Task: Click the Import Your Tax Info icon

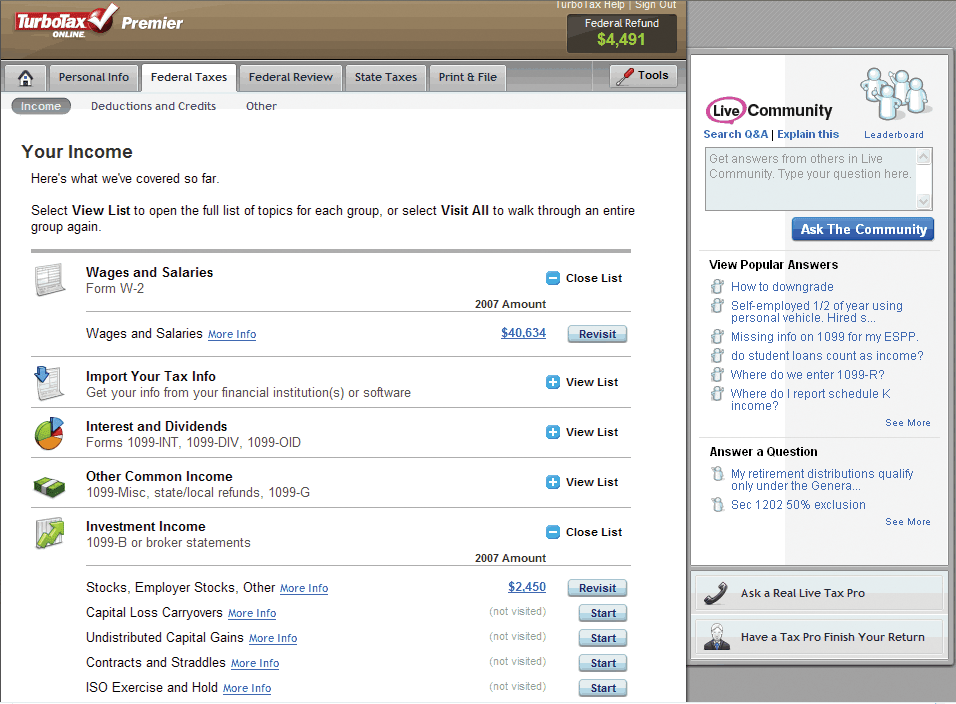Action: click(x=49, y=383)
